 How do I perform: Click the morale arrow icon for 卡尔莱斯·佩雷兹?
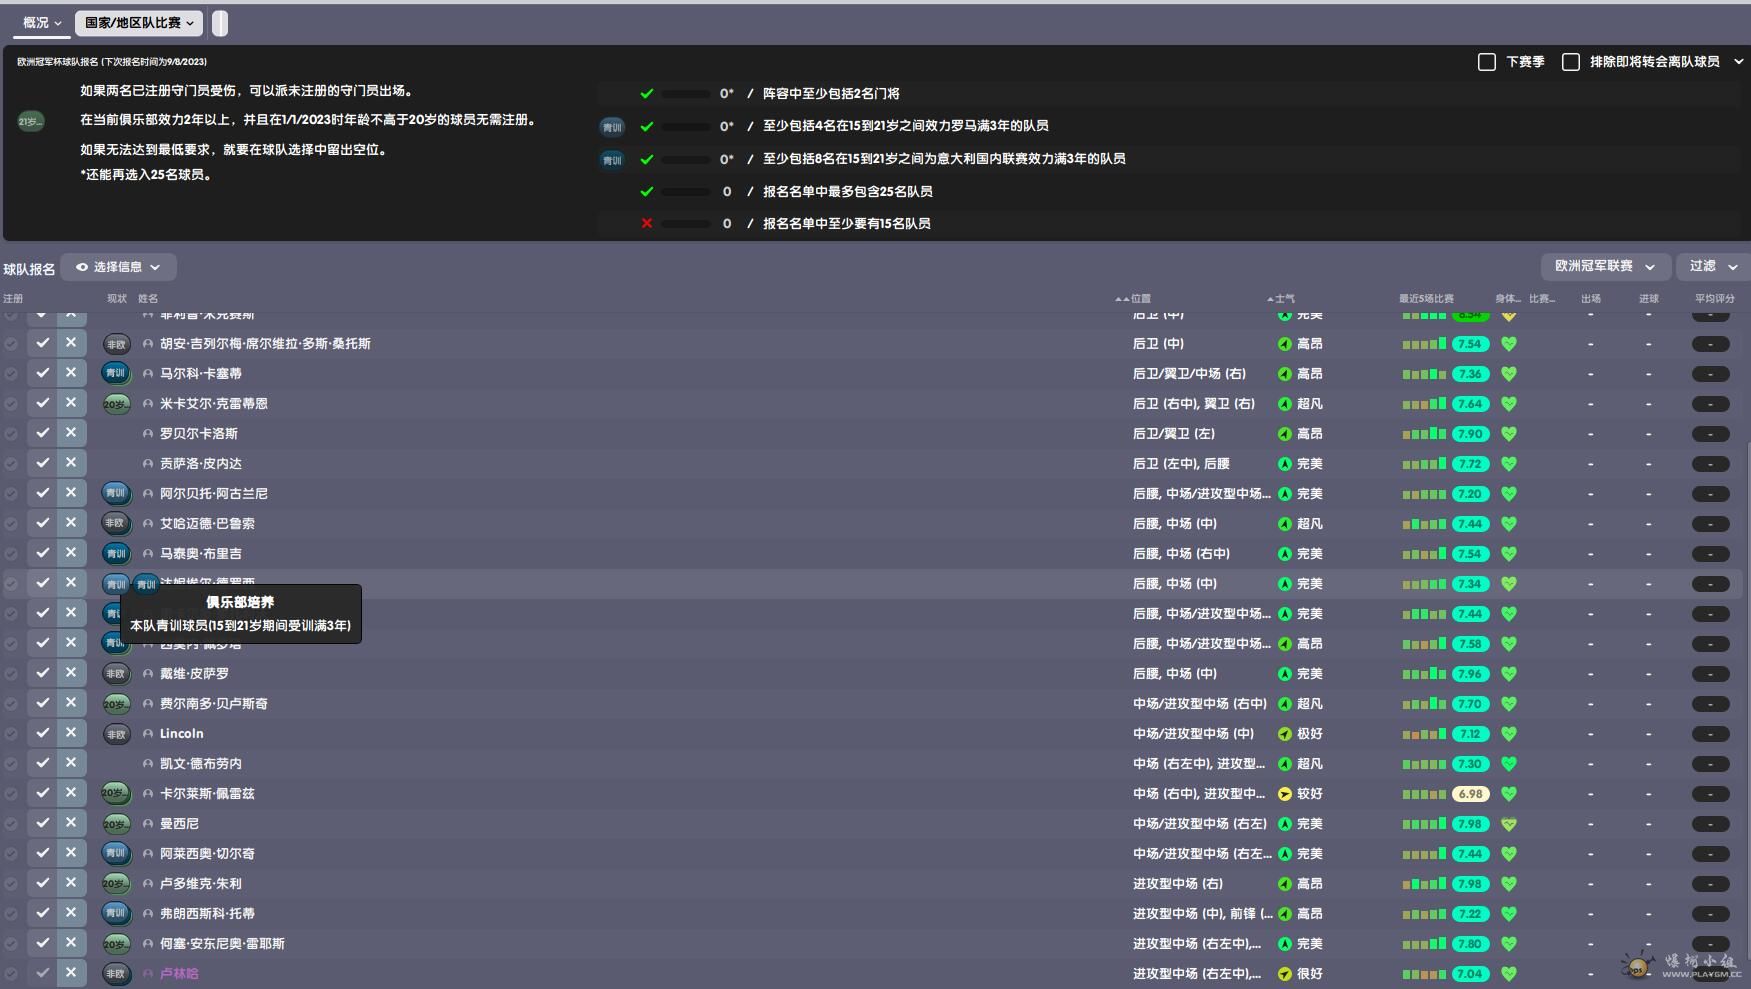tap(1285, 794)
